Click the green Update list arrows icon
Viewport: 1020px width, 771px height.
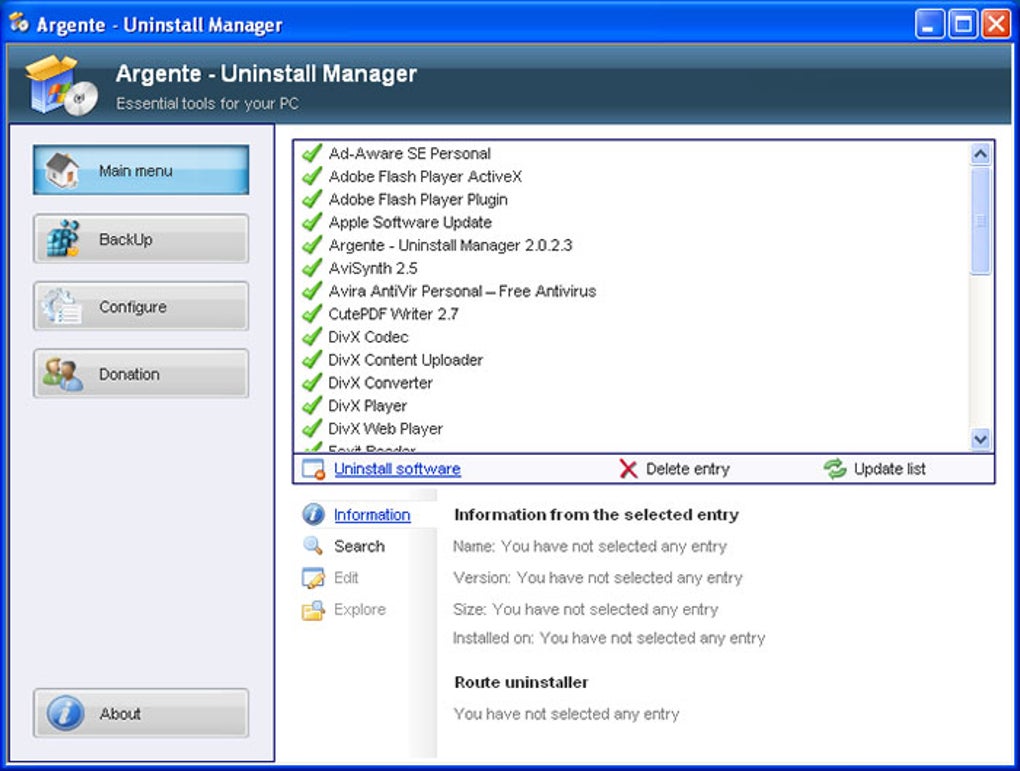pos(835,468)
